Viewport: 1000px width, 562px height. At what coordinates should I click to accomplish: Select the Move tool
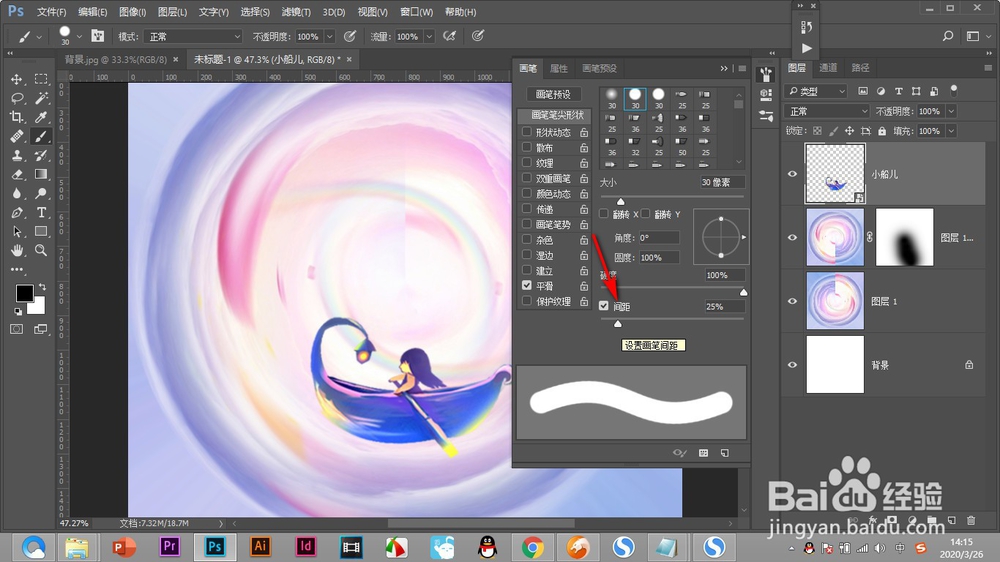point(17,79)
